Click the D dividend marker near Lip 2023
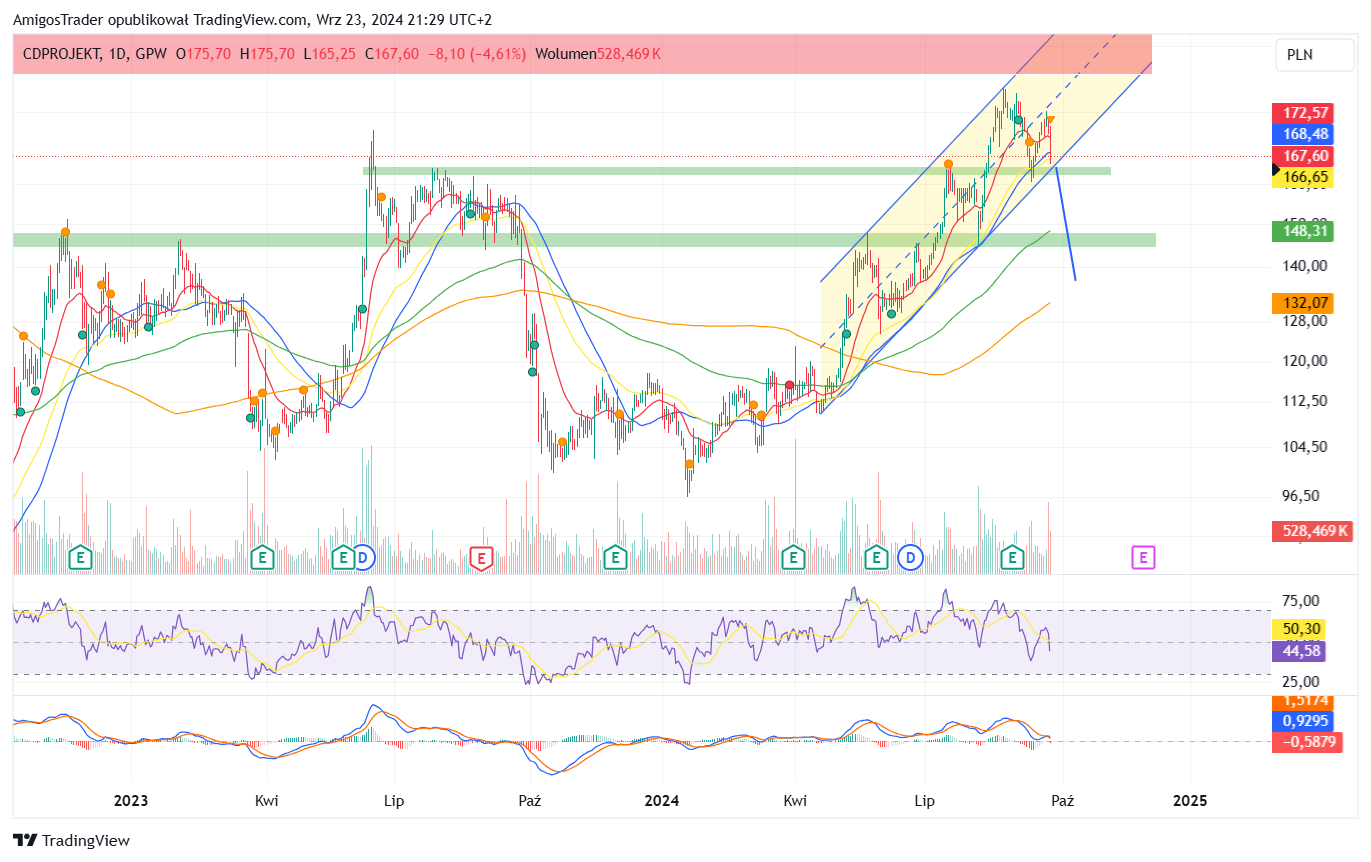Viewport: 1371px width, 862px height. [x=363, y=558]
